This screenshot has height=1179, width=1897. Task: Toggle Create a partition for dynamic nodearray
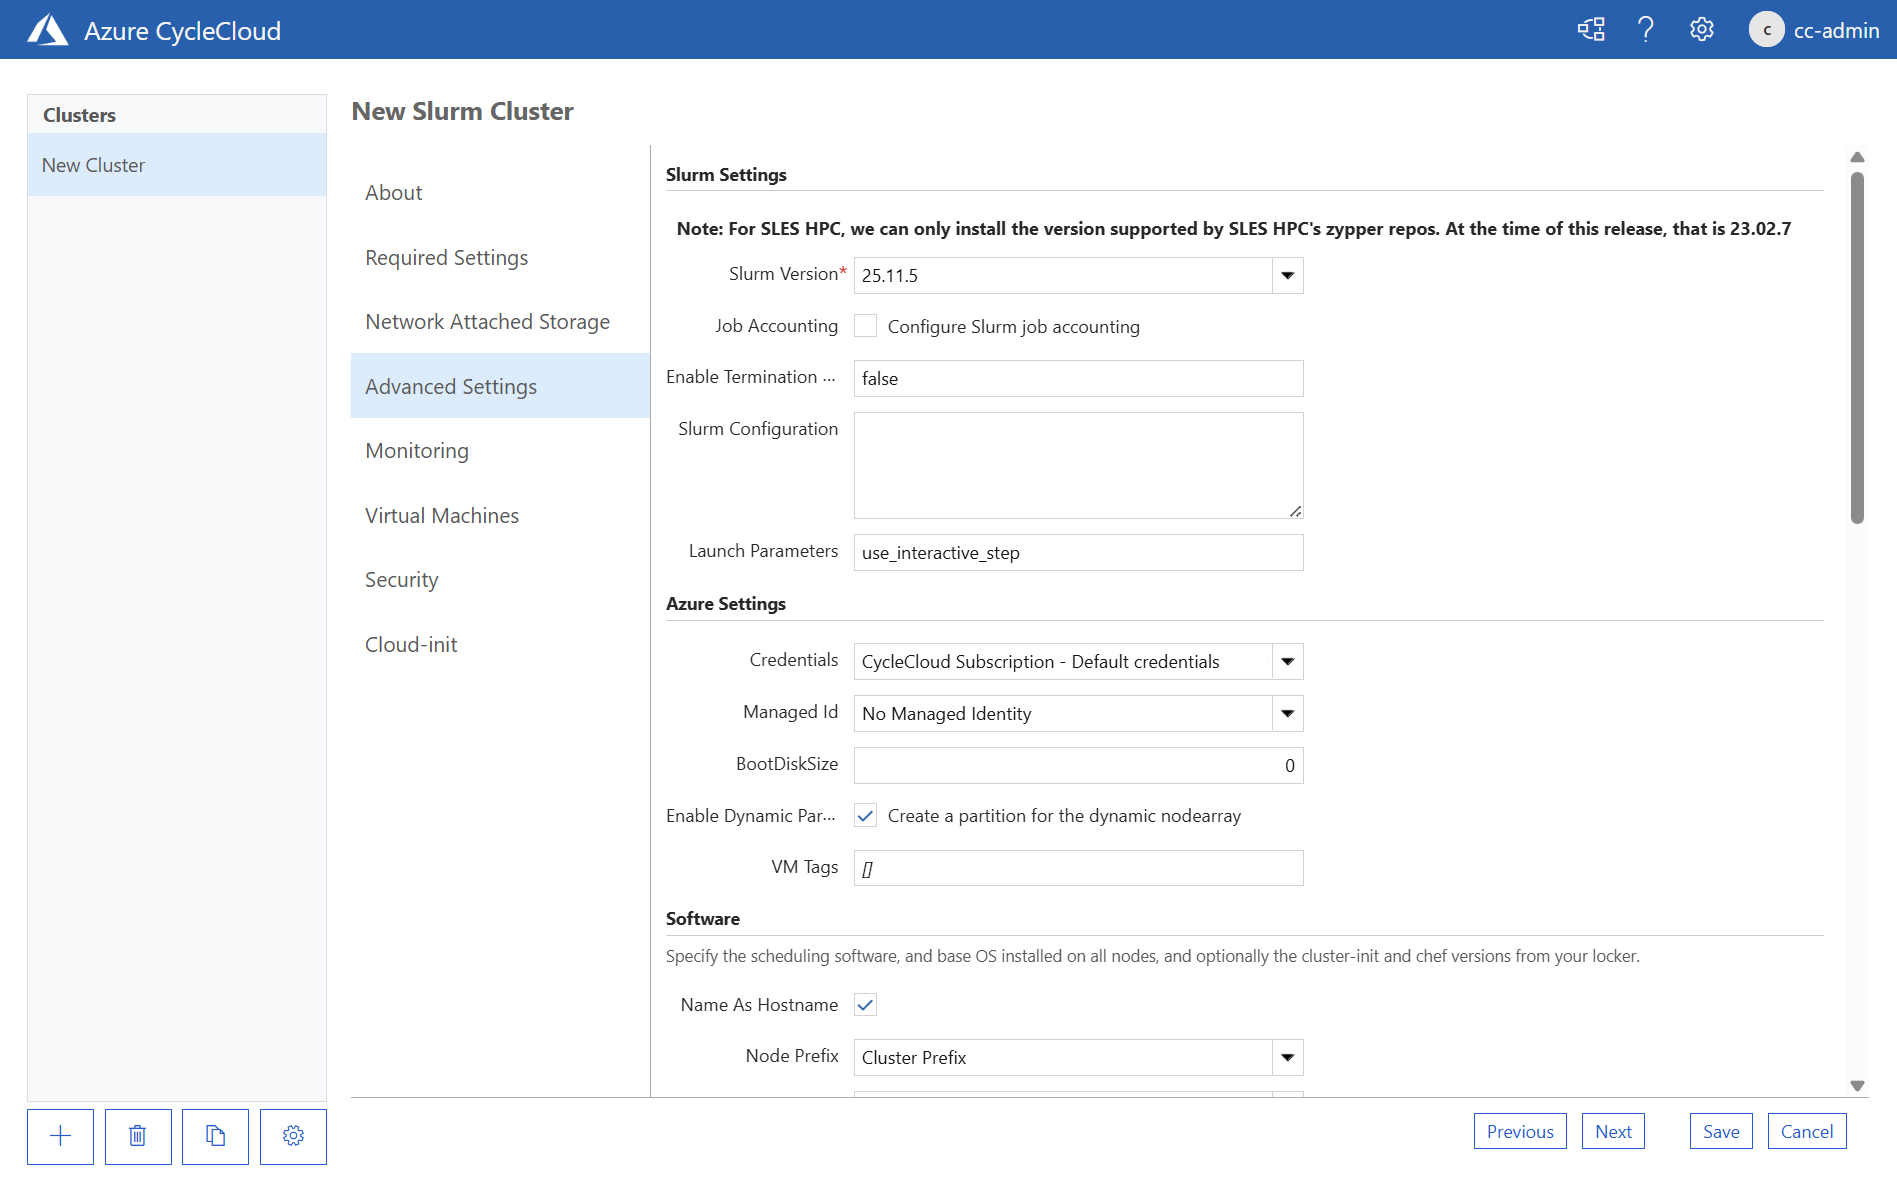click(x=866, y=816)
